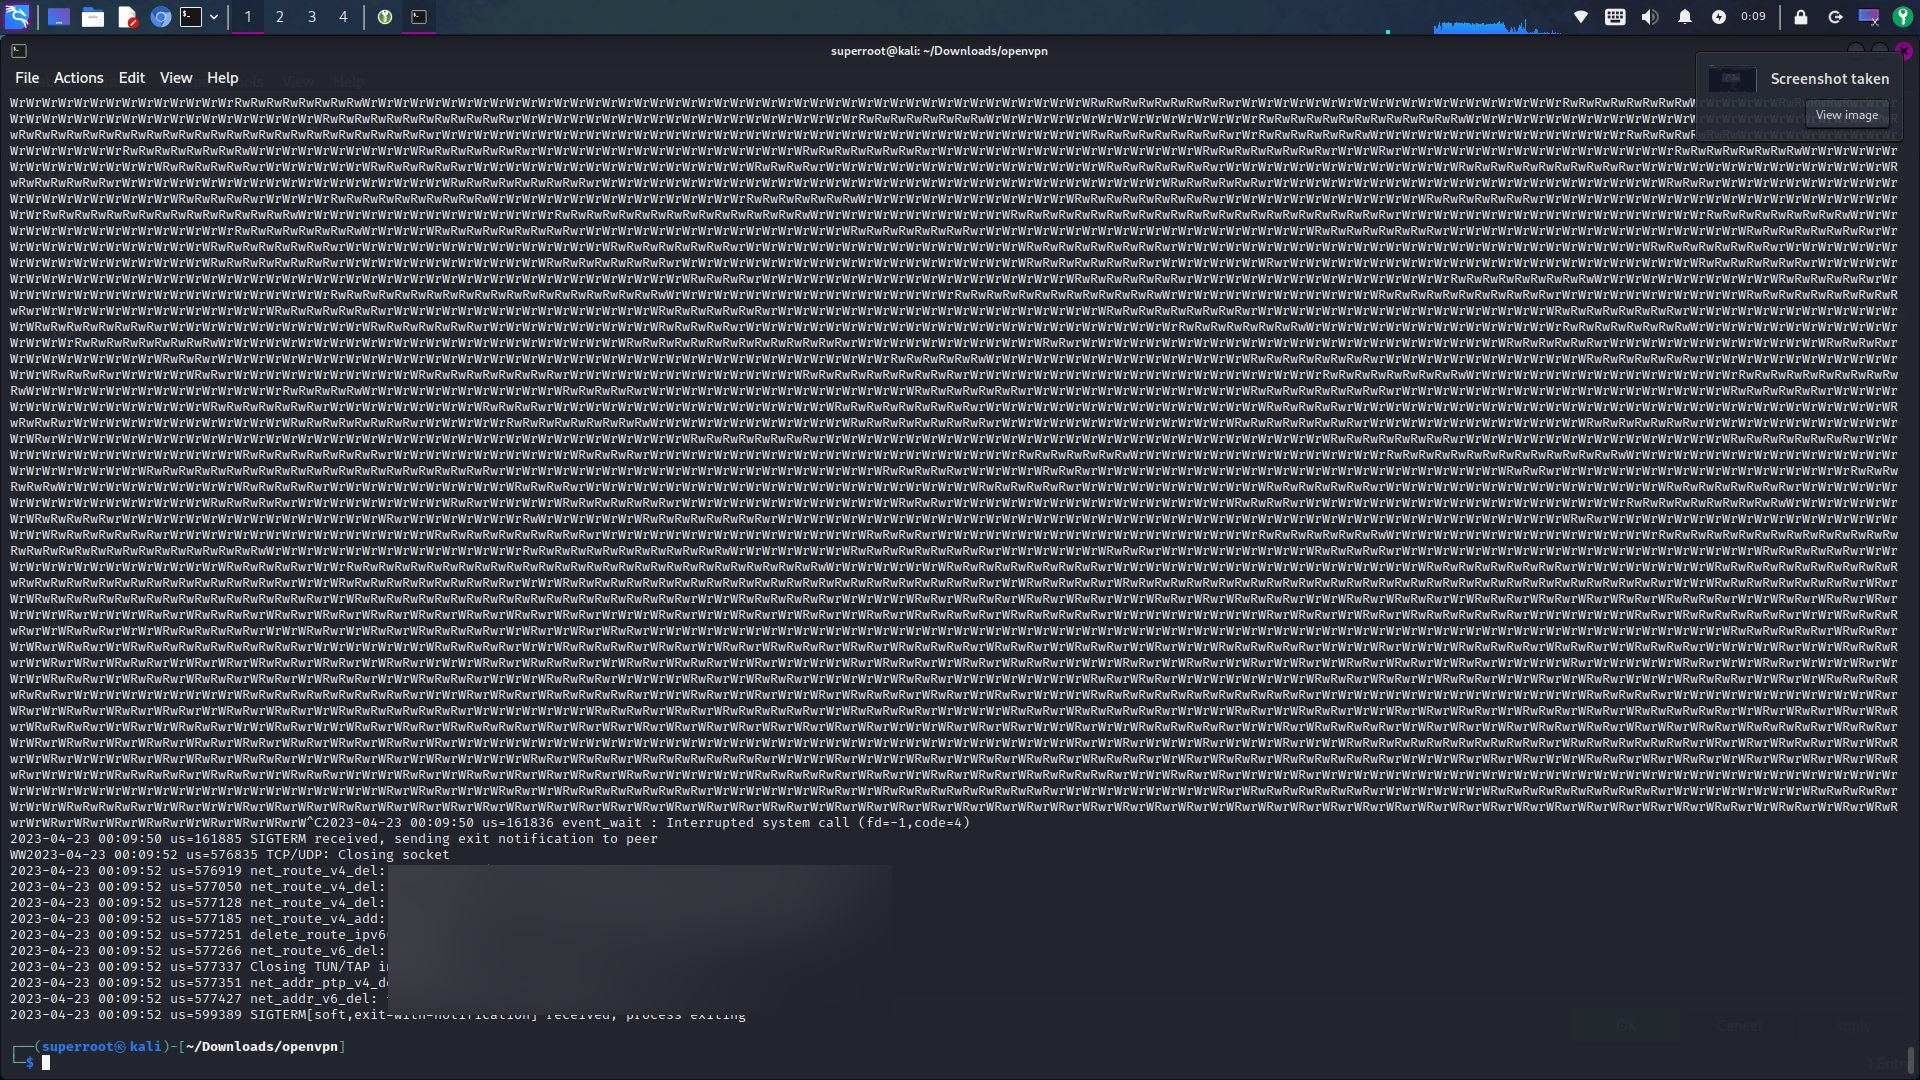This screenshot has width=1920, height=1080.
Task: Open the volume control in the tray
Action: pyautogui.click(x=1650, y=17)
